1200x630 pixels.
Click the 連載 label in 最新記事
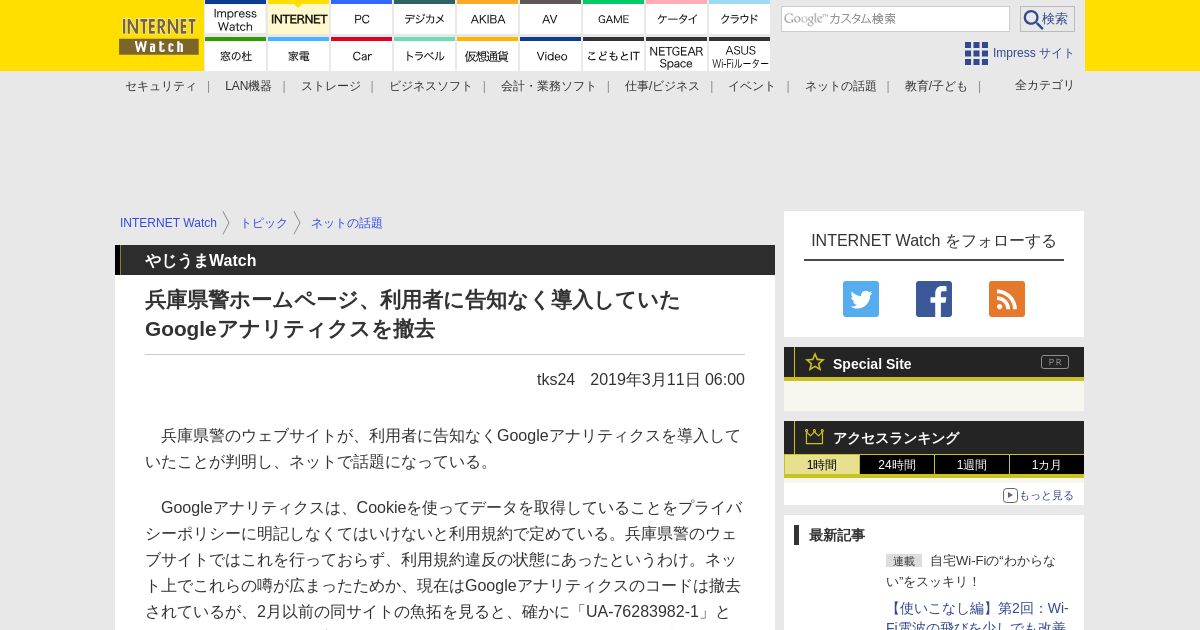[x=904, y=561]
